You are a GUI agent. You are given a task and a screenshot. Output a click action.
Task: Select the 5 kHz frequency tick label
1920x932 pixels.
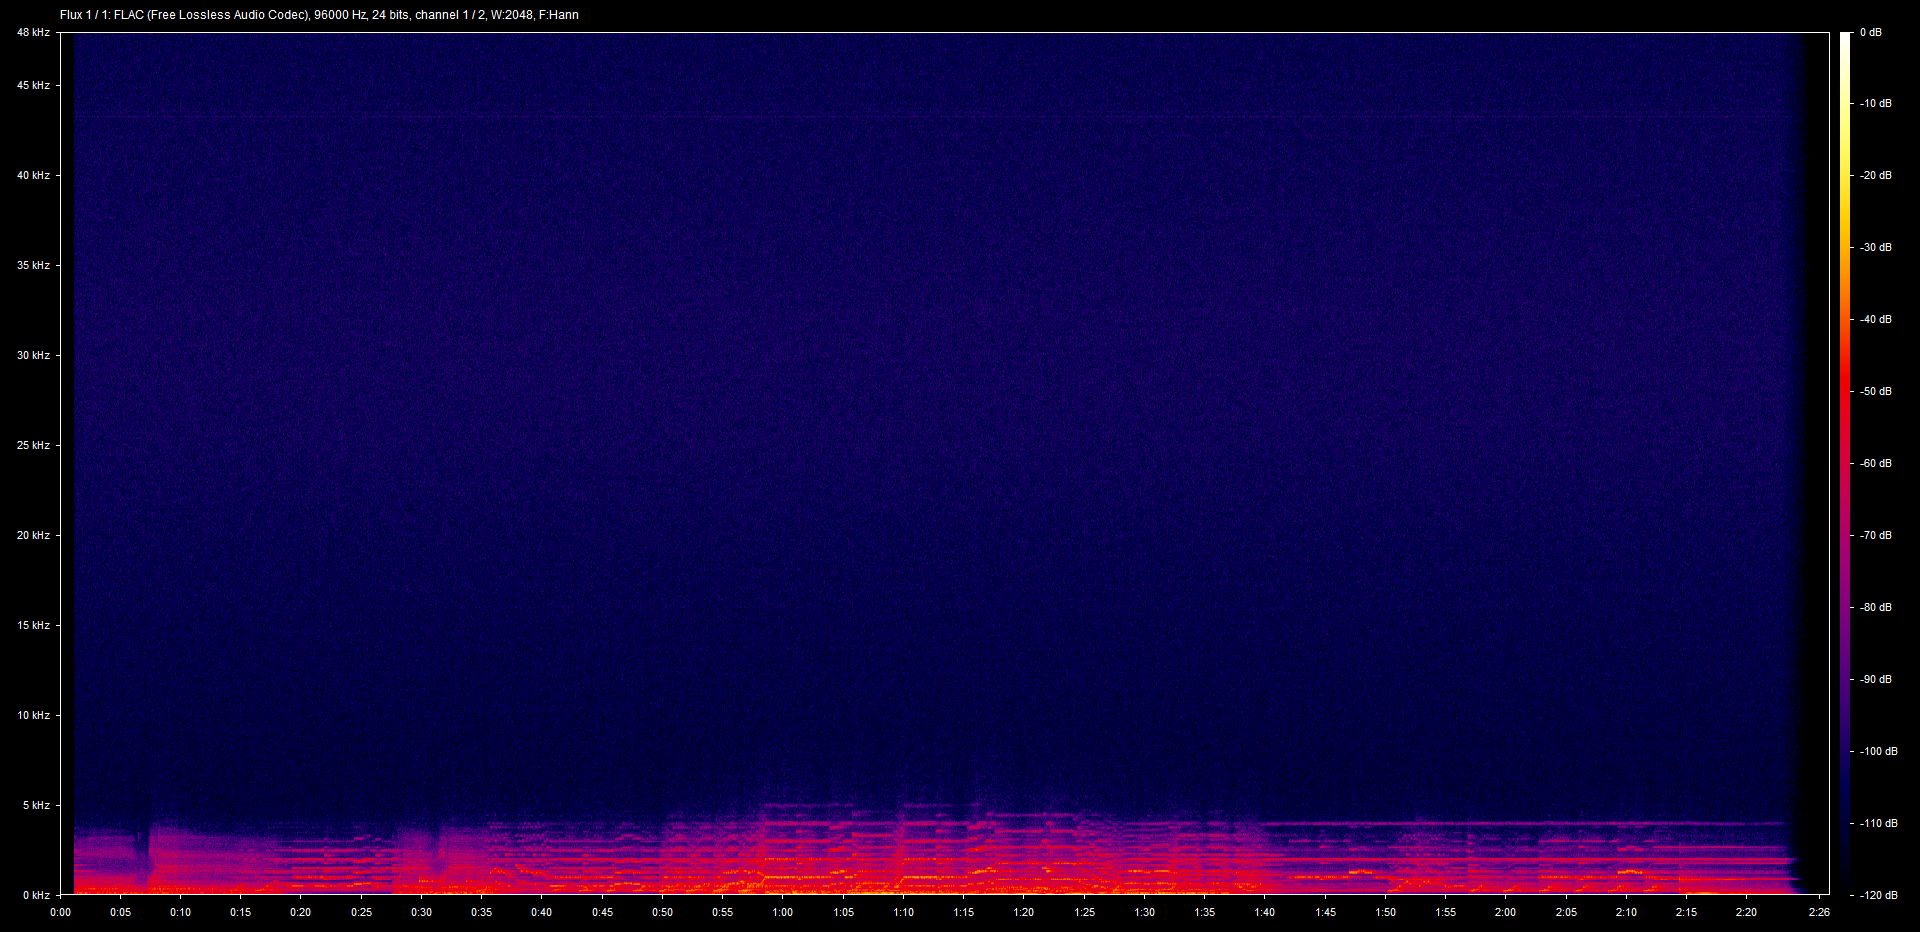36,805
